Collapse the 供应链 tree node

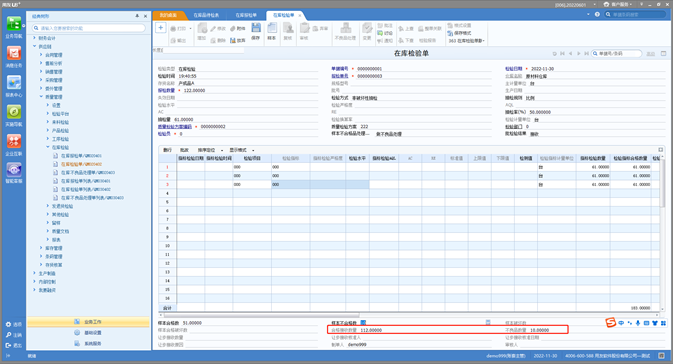tap(35, 46)
